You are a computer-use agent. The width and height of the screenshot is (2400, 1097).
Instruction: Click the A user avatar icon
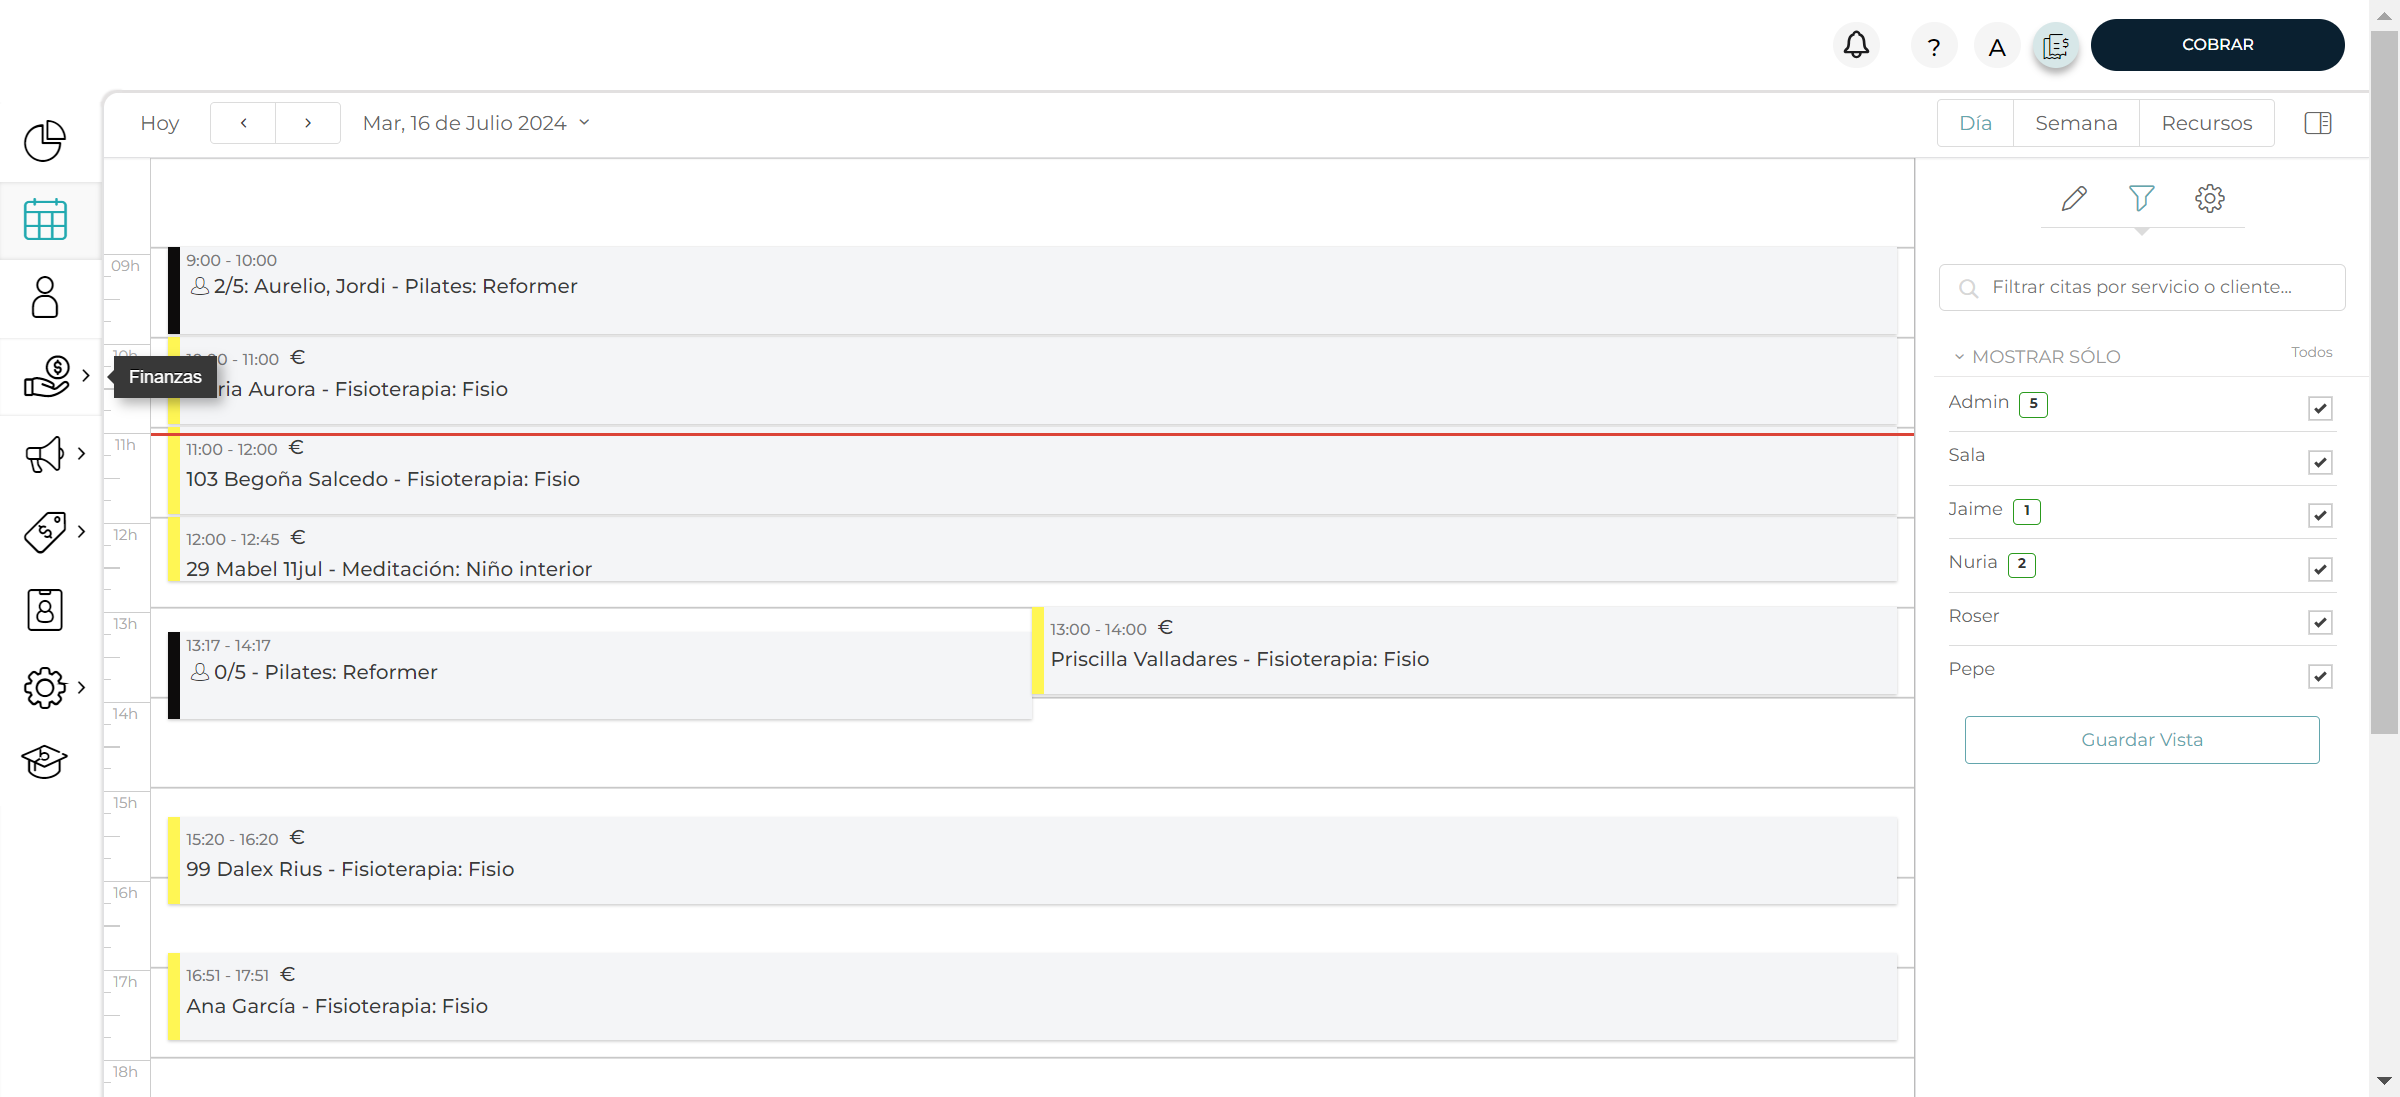pyautogui.click(x=1997, y=46)
